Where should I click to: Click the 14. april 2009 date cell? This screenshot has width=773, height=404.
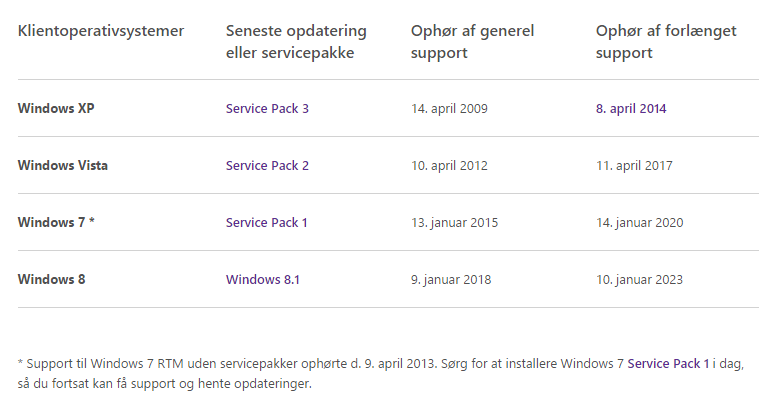[449, 108]
